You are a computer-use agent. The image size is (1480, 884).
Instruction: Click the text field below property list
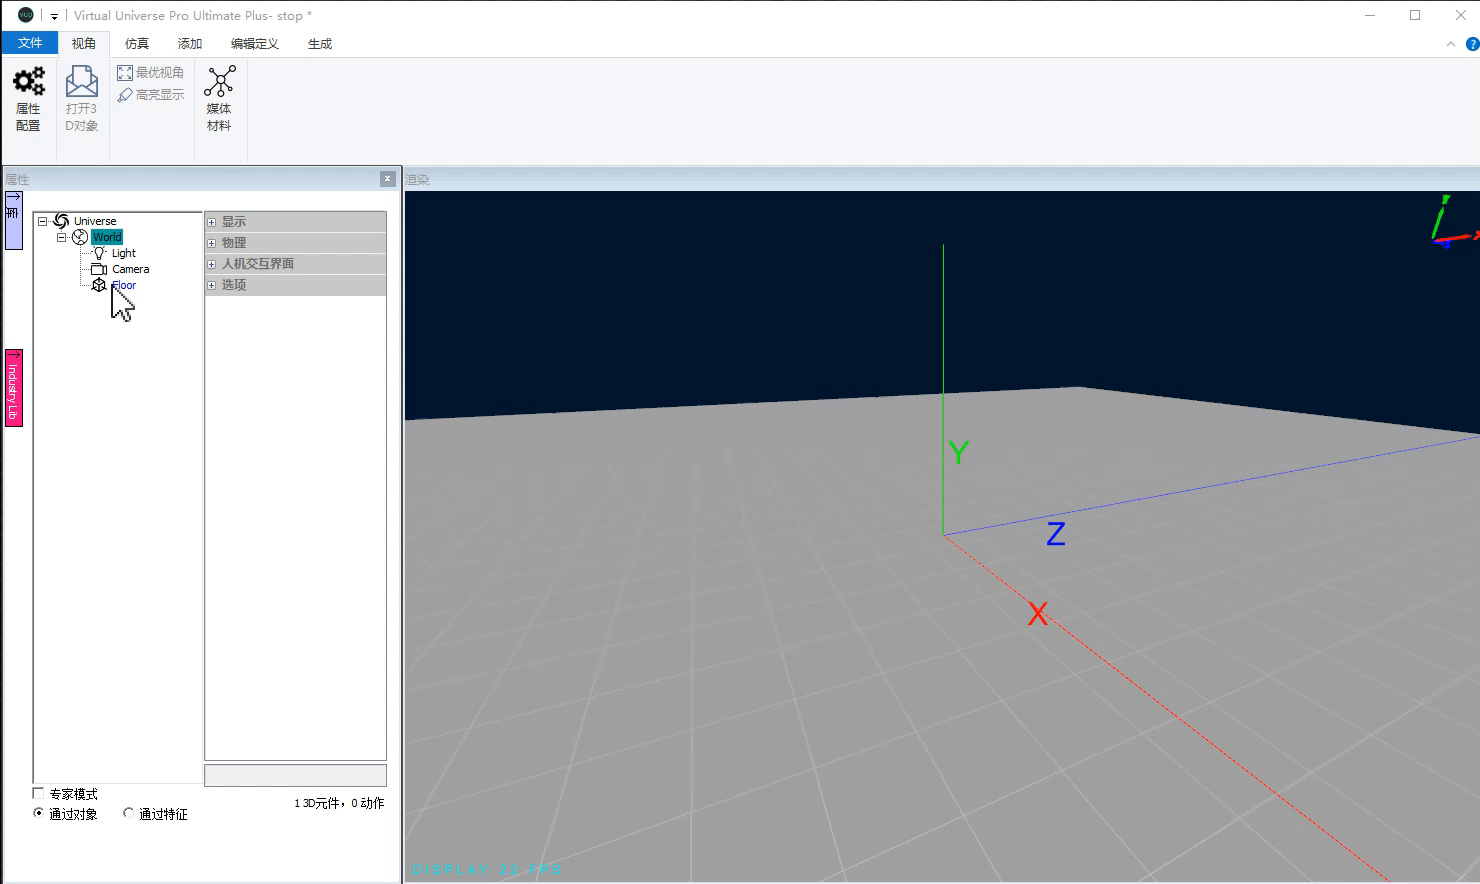295,775
